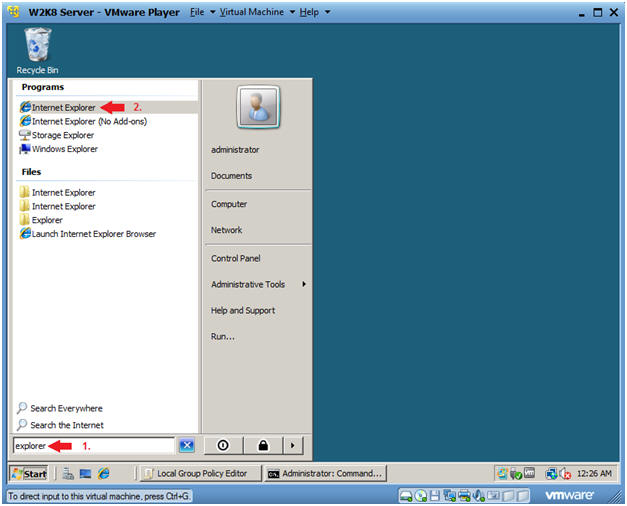Open Documents from Start menu
The image size is (627, 506).
tap(232, 176)
